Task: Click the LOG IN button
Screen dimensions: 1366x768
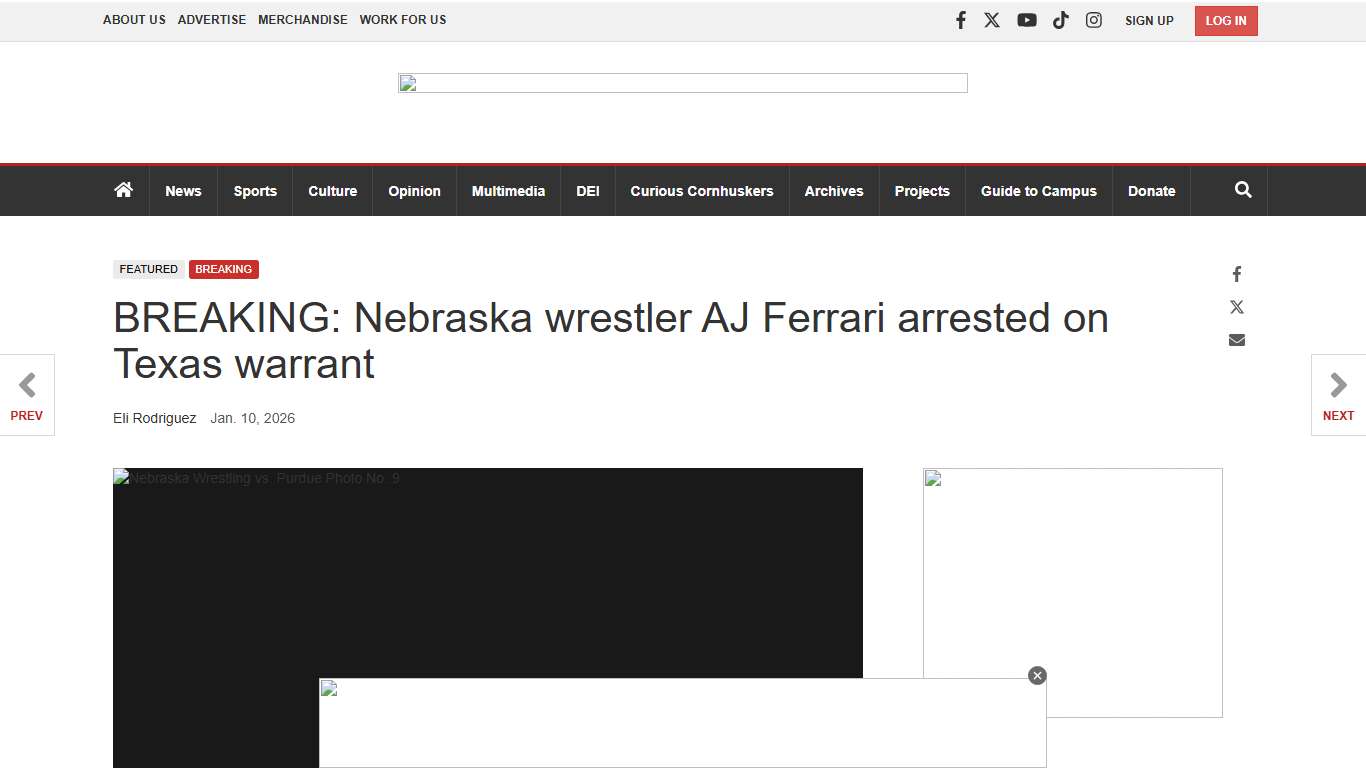Action: coord(1225,20)
